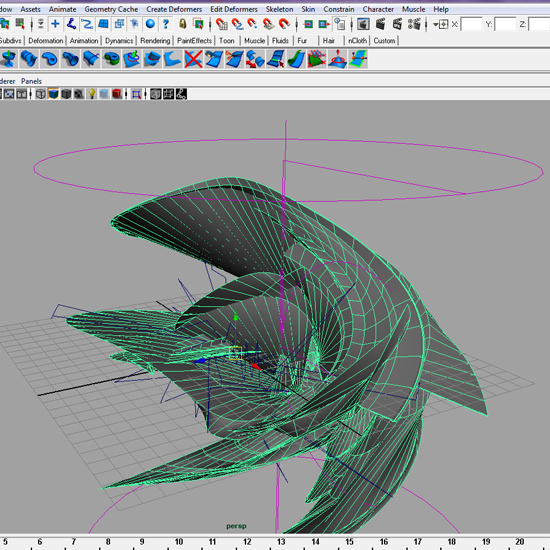Switch to the Toon shelf tab
Image resolution: width=550 pixels, height=550 pixels.
pyautogui.click(x=227, y=41)
